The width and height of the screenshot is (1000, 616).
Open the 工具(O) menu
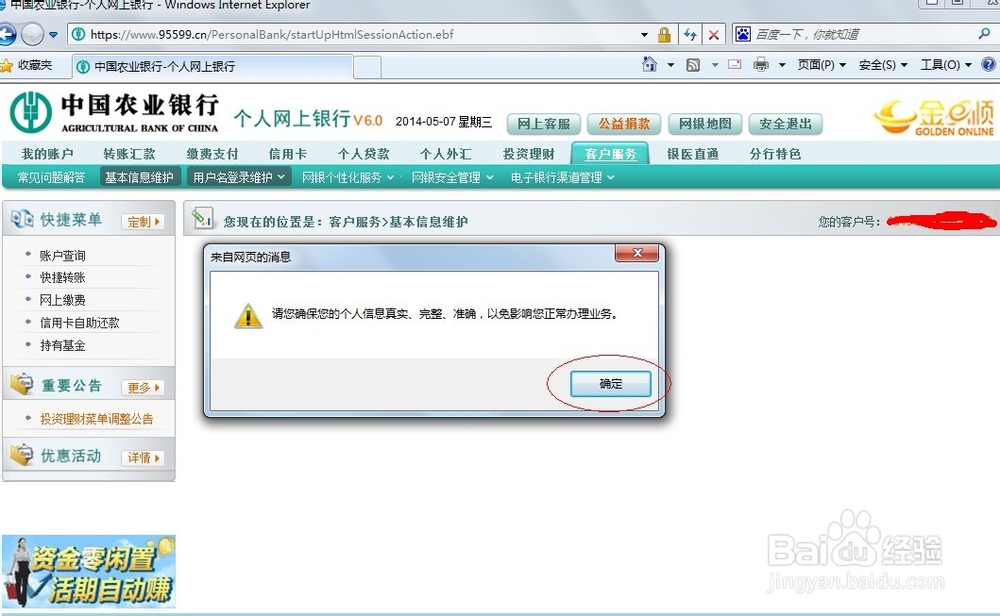(x=946, y=65)
